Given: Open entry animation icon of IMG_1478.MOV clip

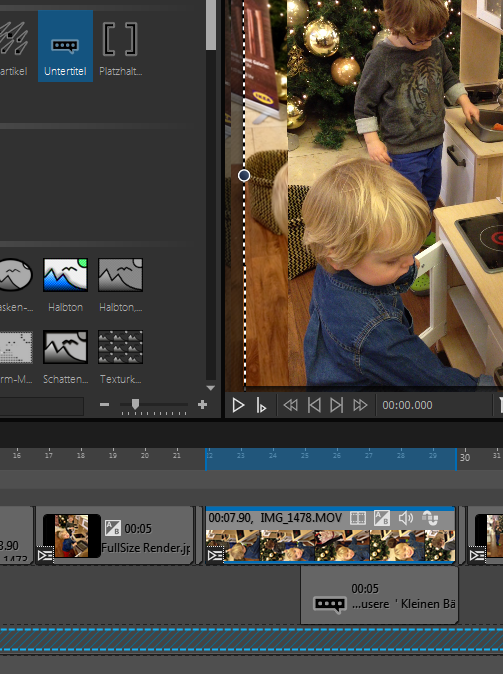Looking at the screenshot, I should 215,555.
